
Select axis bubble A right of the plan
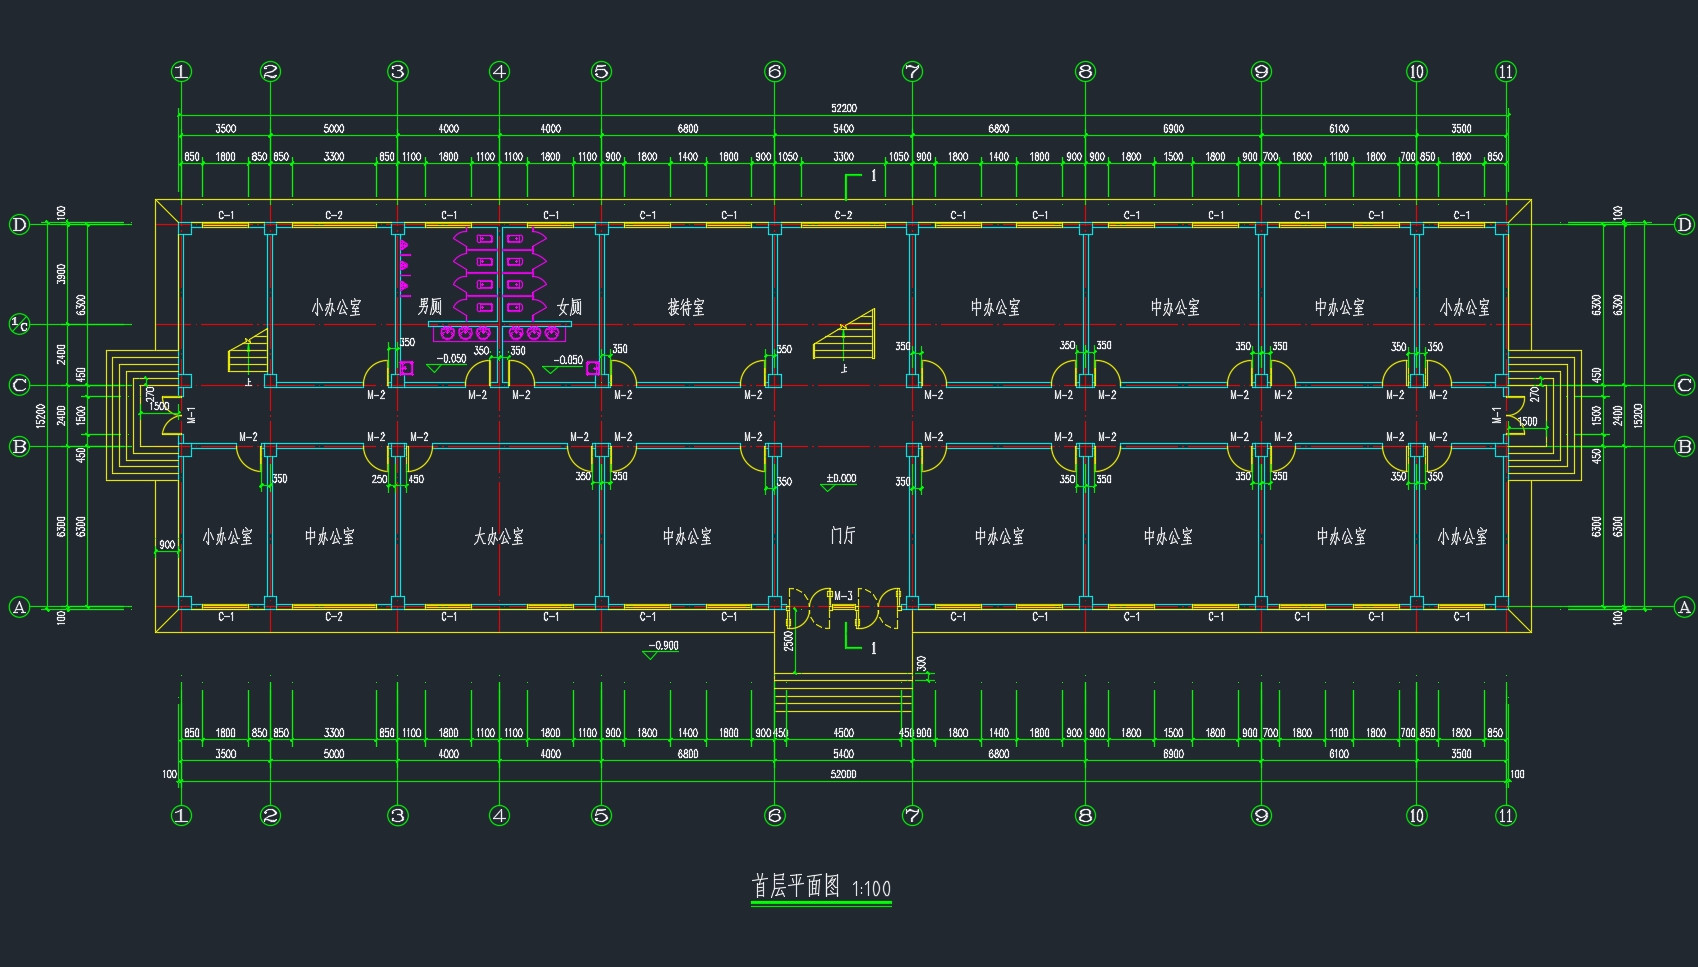coord(1684,607)
